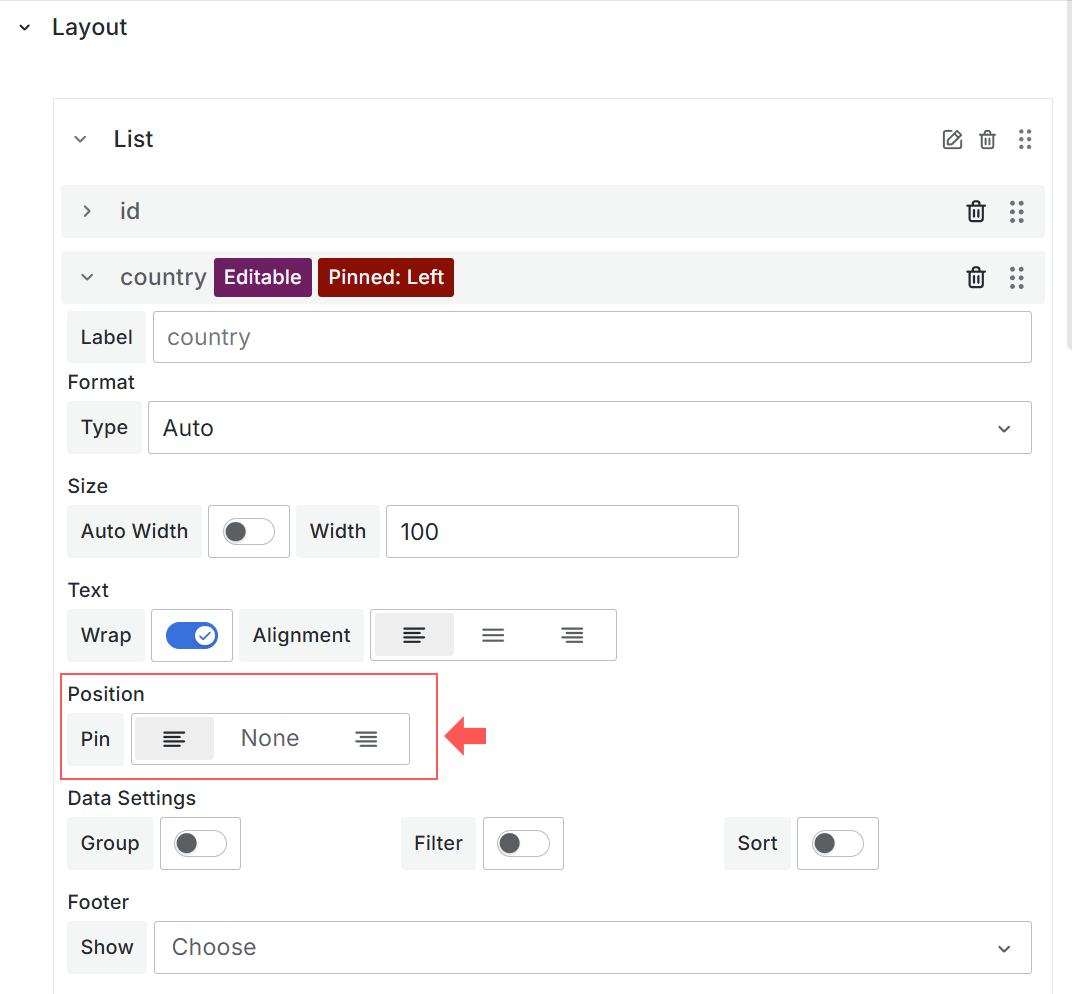
Task: Click the Width value field
Action: 561,531
